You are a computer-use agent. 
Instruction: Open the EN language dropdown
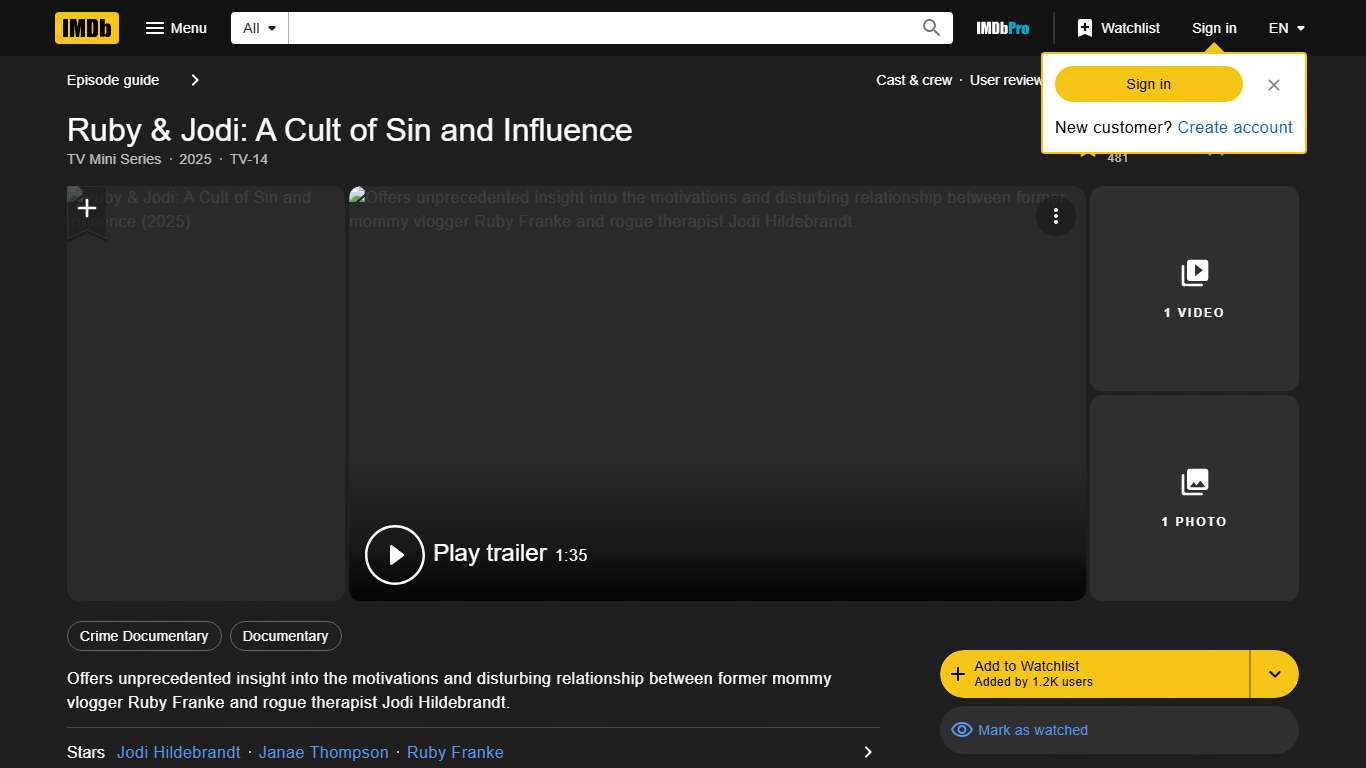tap(1286, 28)
